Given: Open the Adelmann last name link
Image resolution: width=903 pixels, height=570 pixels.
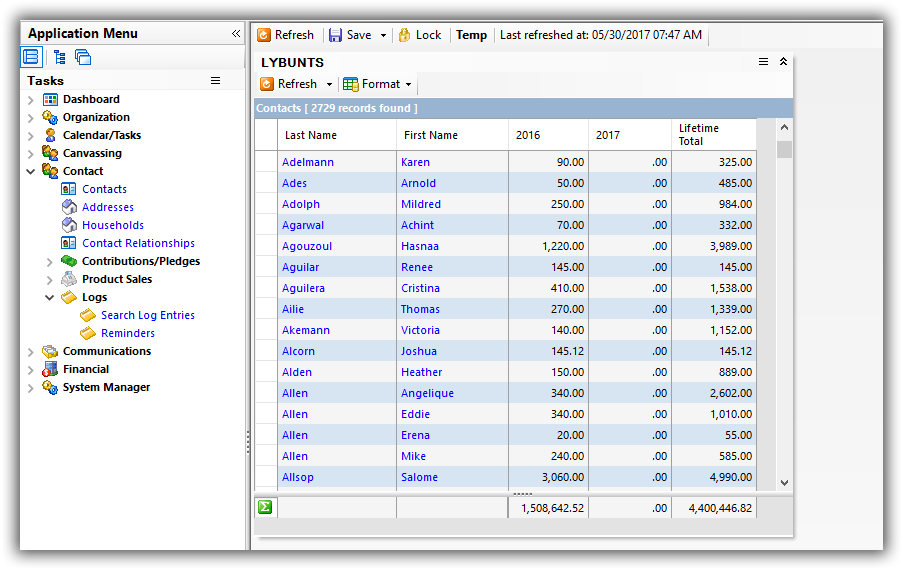Looking at the screenshot, I should [308, 162].
